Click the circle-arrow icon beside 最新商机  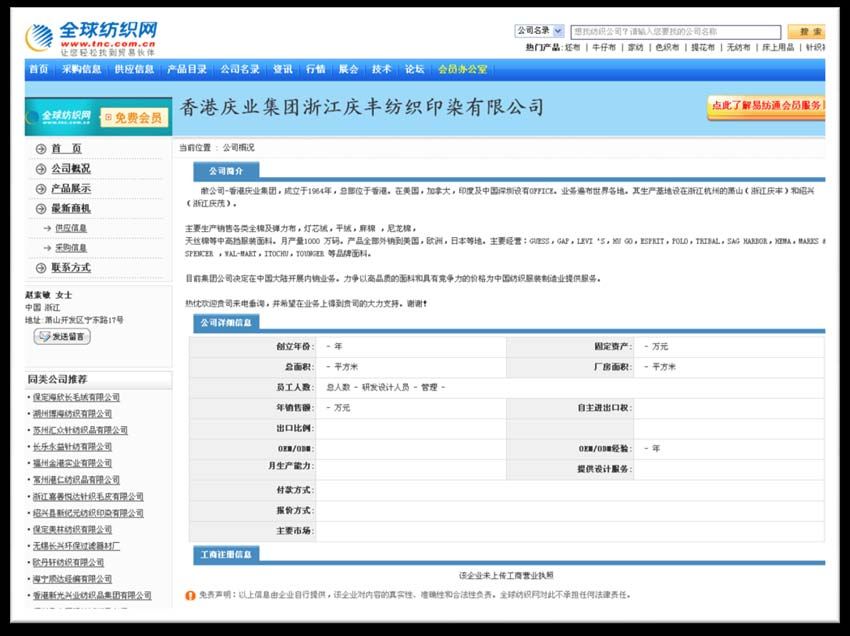pyautogui.click(x=41, y=209)
